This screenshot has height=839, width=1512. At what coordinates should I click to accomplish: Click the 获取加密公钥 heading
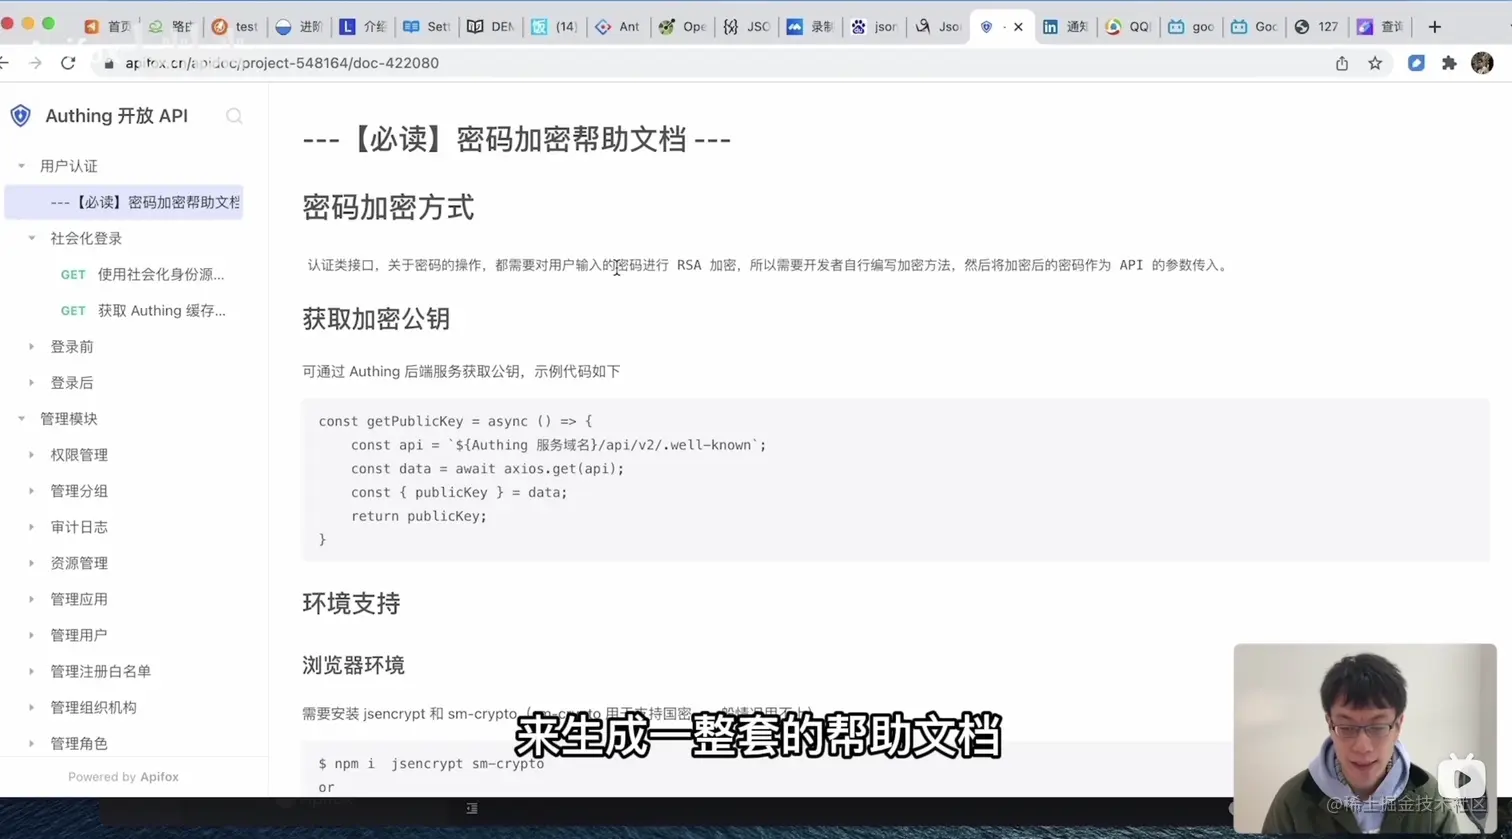376,319
